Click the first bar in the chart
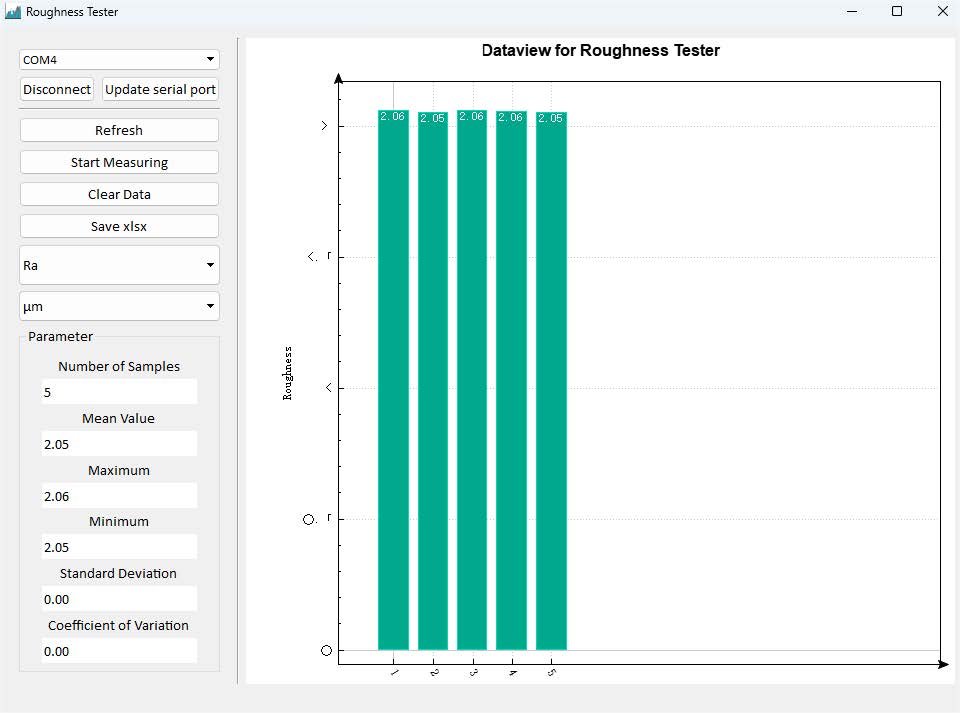The image size is (960, 713). pos(393,380)
